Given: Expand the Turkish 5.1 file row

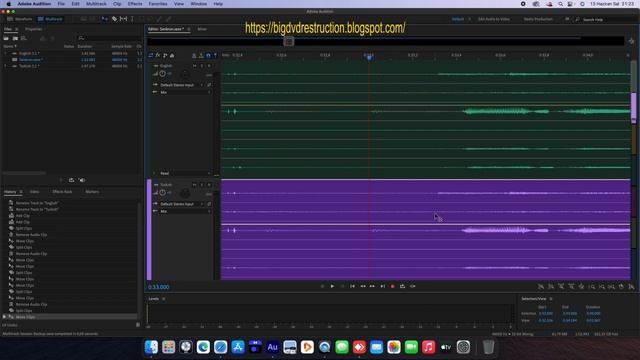Looking at the screenshot, I should pyautogui.click(x=5, y=66).
